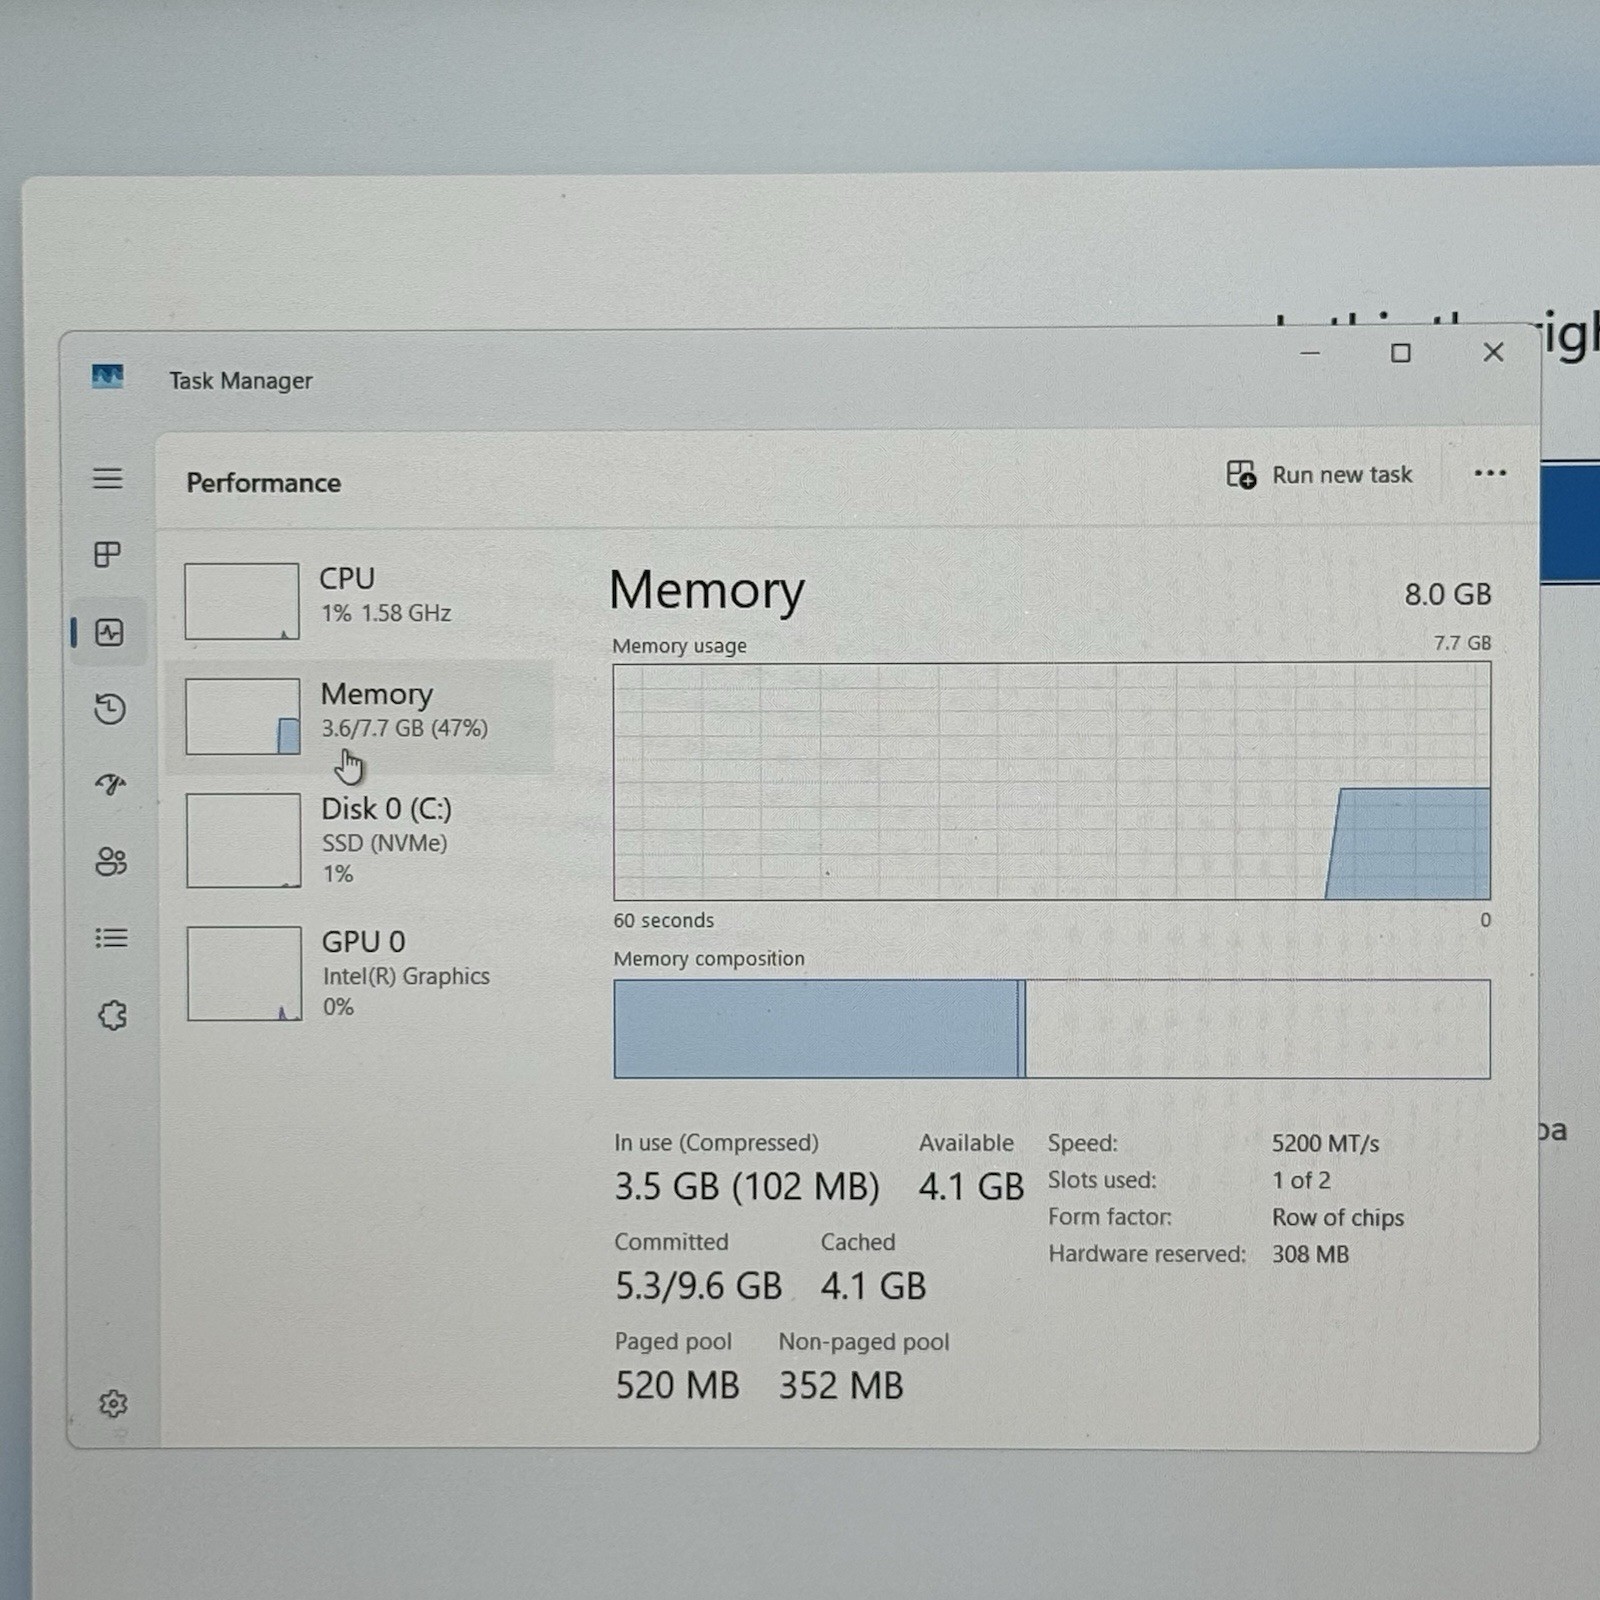Click the Cached 4.1 GB value
The width and height of the screenshot is (1600, 1600).
(x=873, y=1286)
